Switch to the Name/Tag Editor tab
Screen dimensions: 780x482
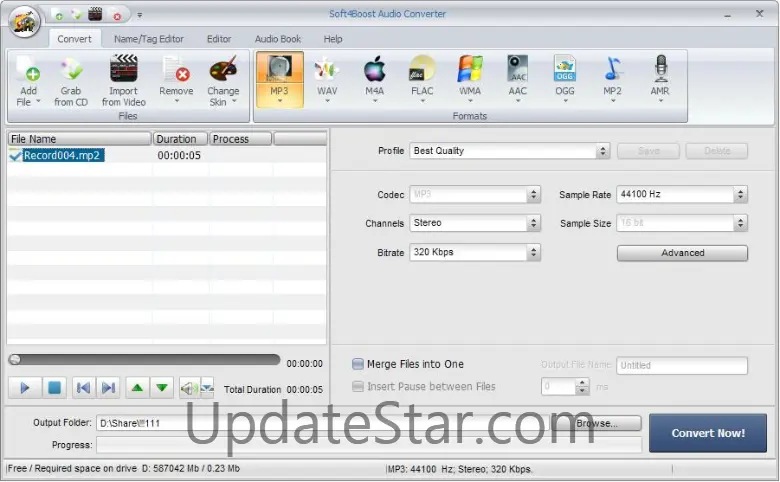click(x=149, y=39)
